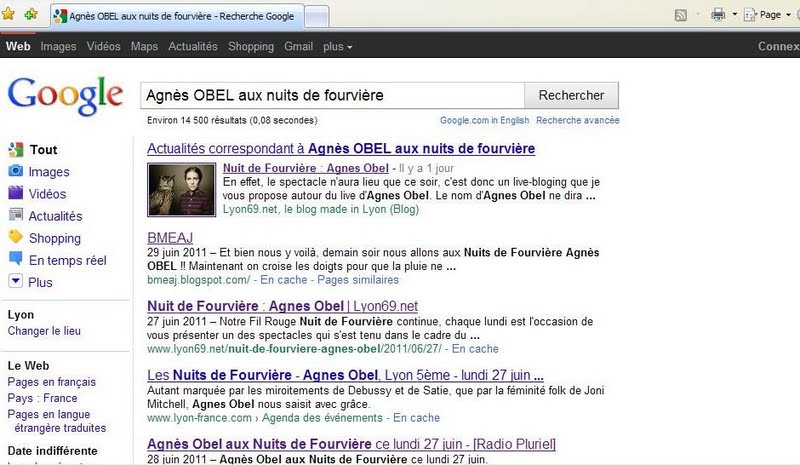Open Les Nuits de Fourvière Lyon 5ème result
This screenshot has width=800, height=465.
coord(345,375)
